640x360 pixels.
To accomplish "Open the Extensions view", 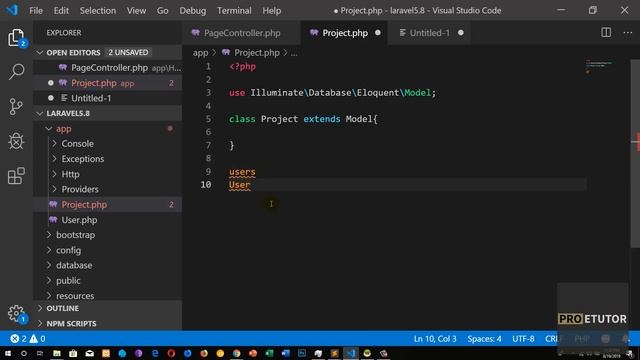I will (x=16, y=176).
